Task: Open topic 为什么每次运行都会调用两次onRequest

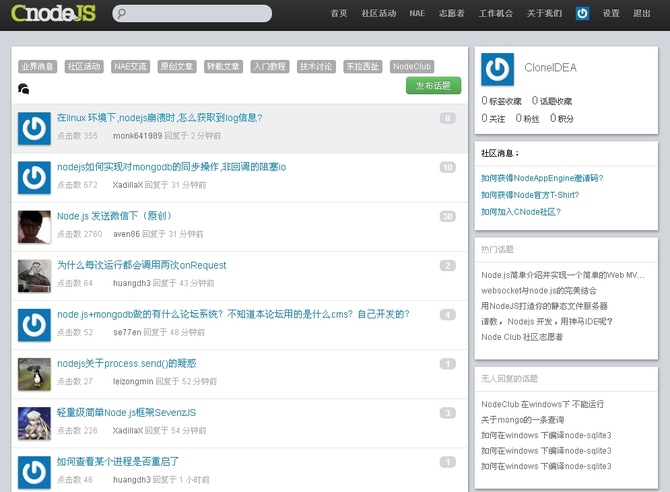Action: point(141,265)
